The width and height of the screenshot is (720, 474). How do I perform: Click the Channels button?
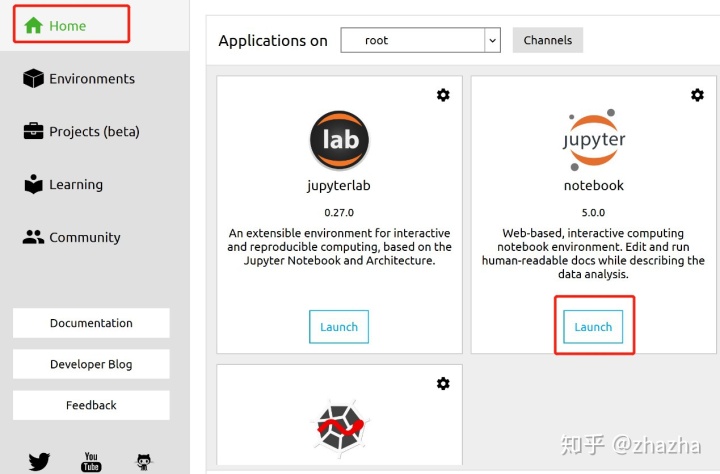coord(548,40)
